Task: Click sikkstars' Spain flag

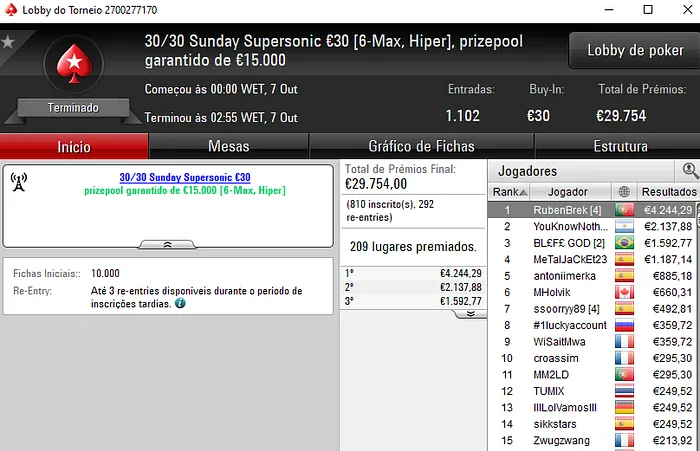Action: coord(624,424)
